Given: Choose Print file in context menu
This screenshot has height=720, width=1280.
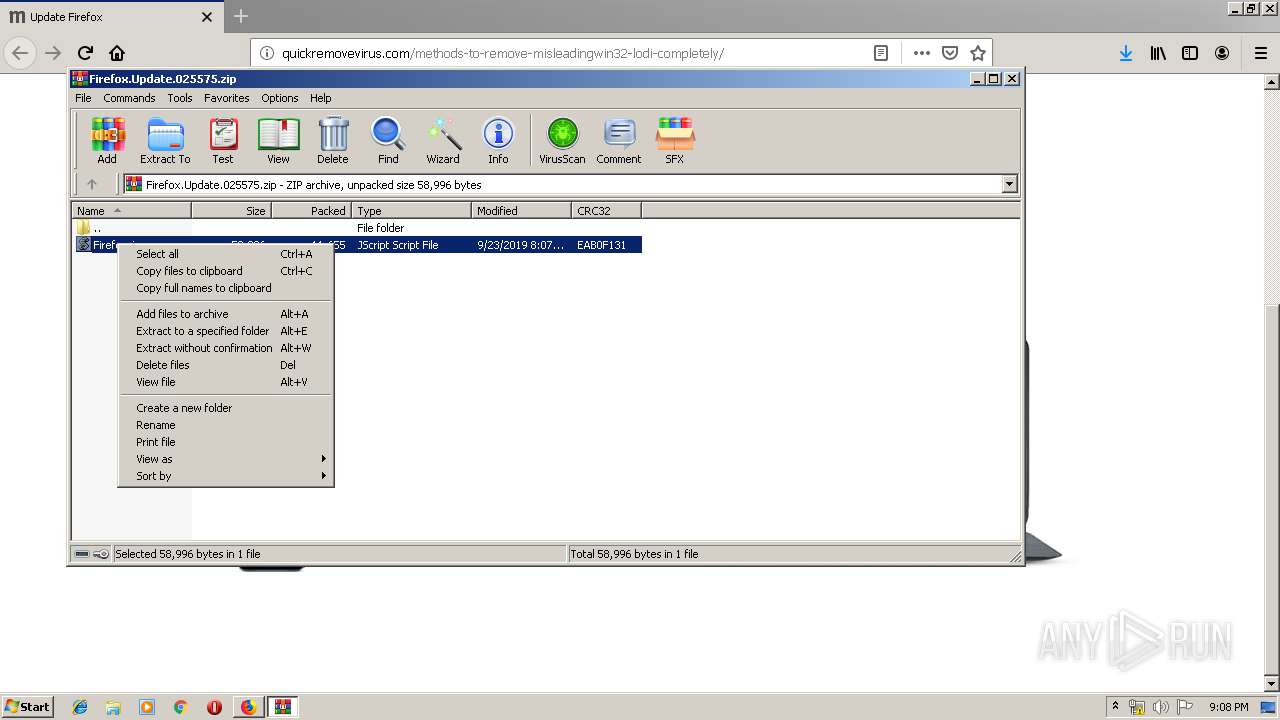Looking at the screenshot, I should tap(226, 442).
